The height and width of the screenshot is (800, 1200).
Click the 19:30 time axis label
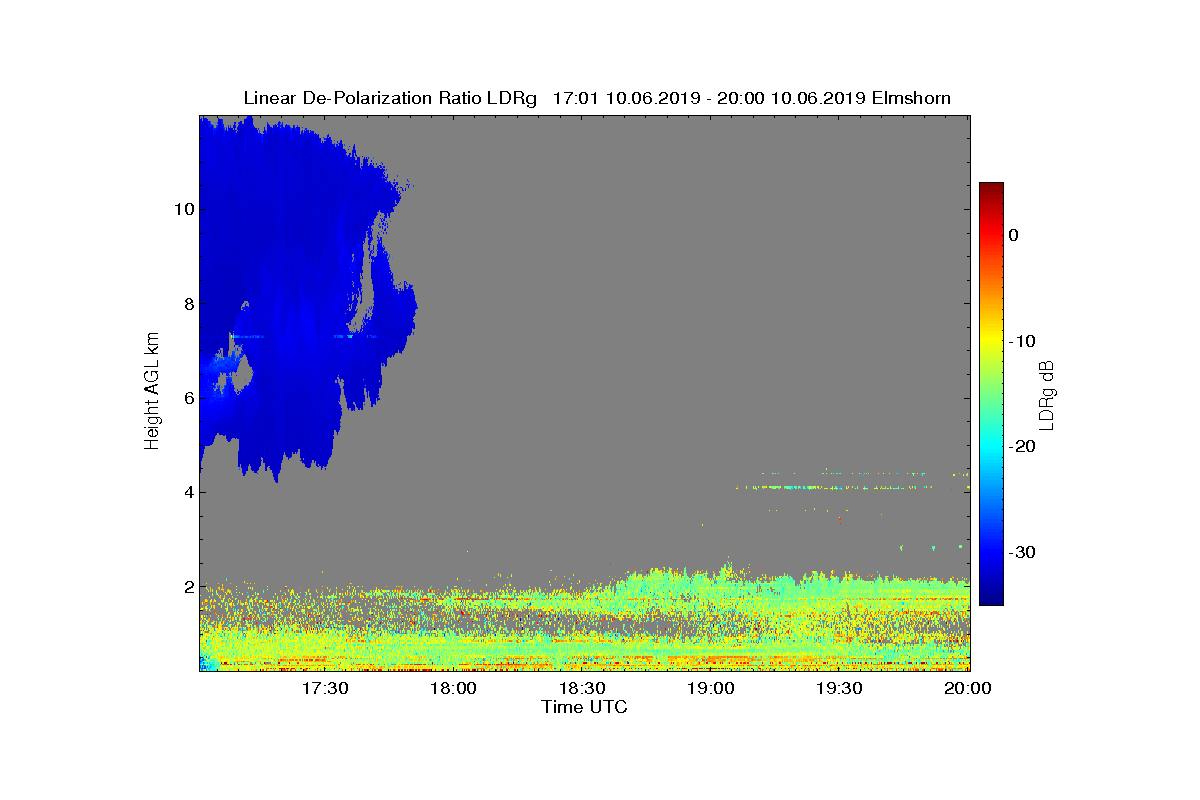[841, 688]
